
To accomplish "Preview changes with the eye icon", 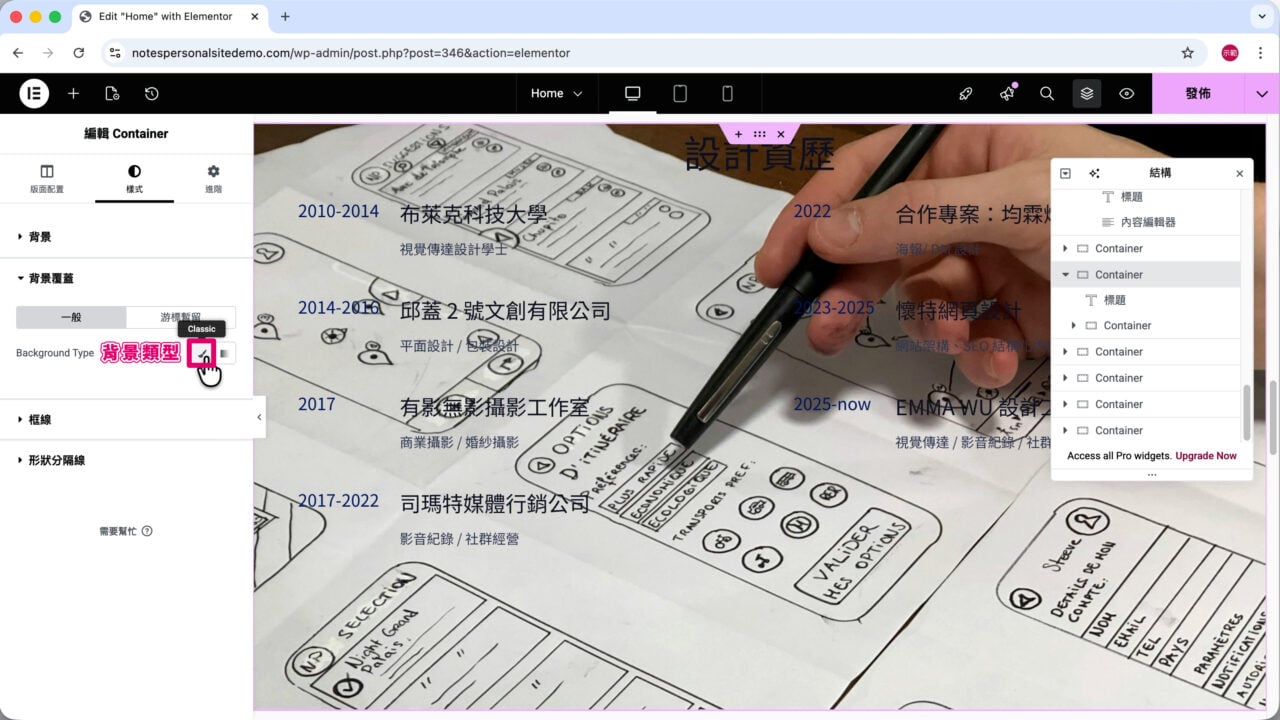I will (1127, 93).
